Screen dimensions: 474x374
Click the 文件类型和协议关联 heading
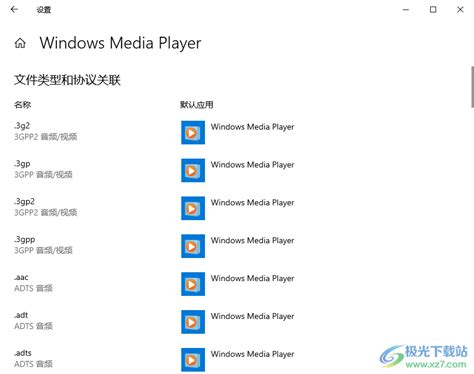click(x=67, y=80)
